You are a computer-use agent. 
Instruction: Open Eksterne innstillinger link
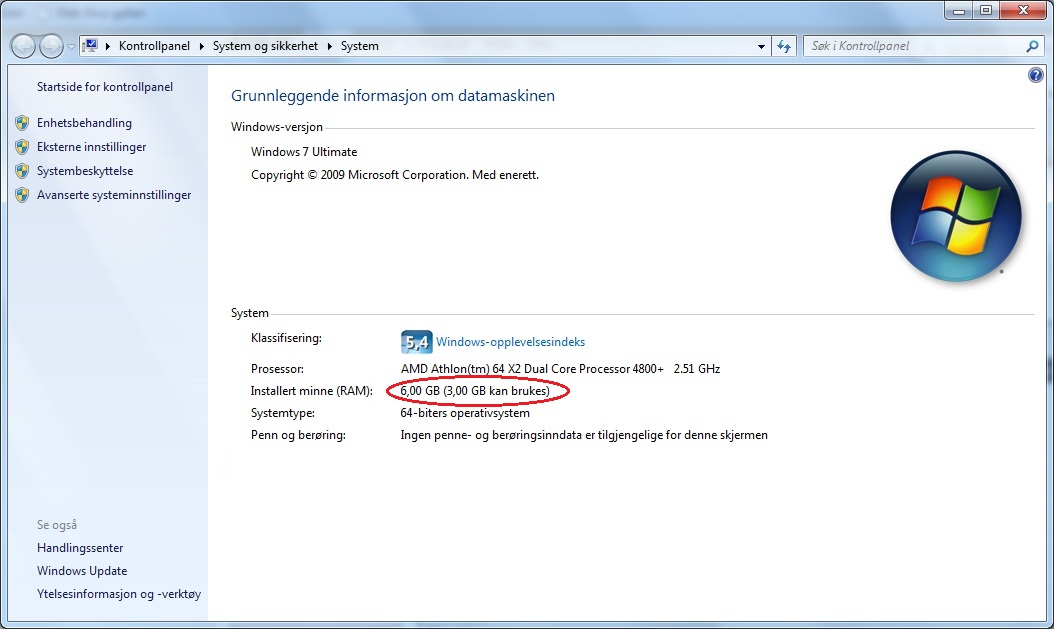[91, 147]
